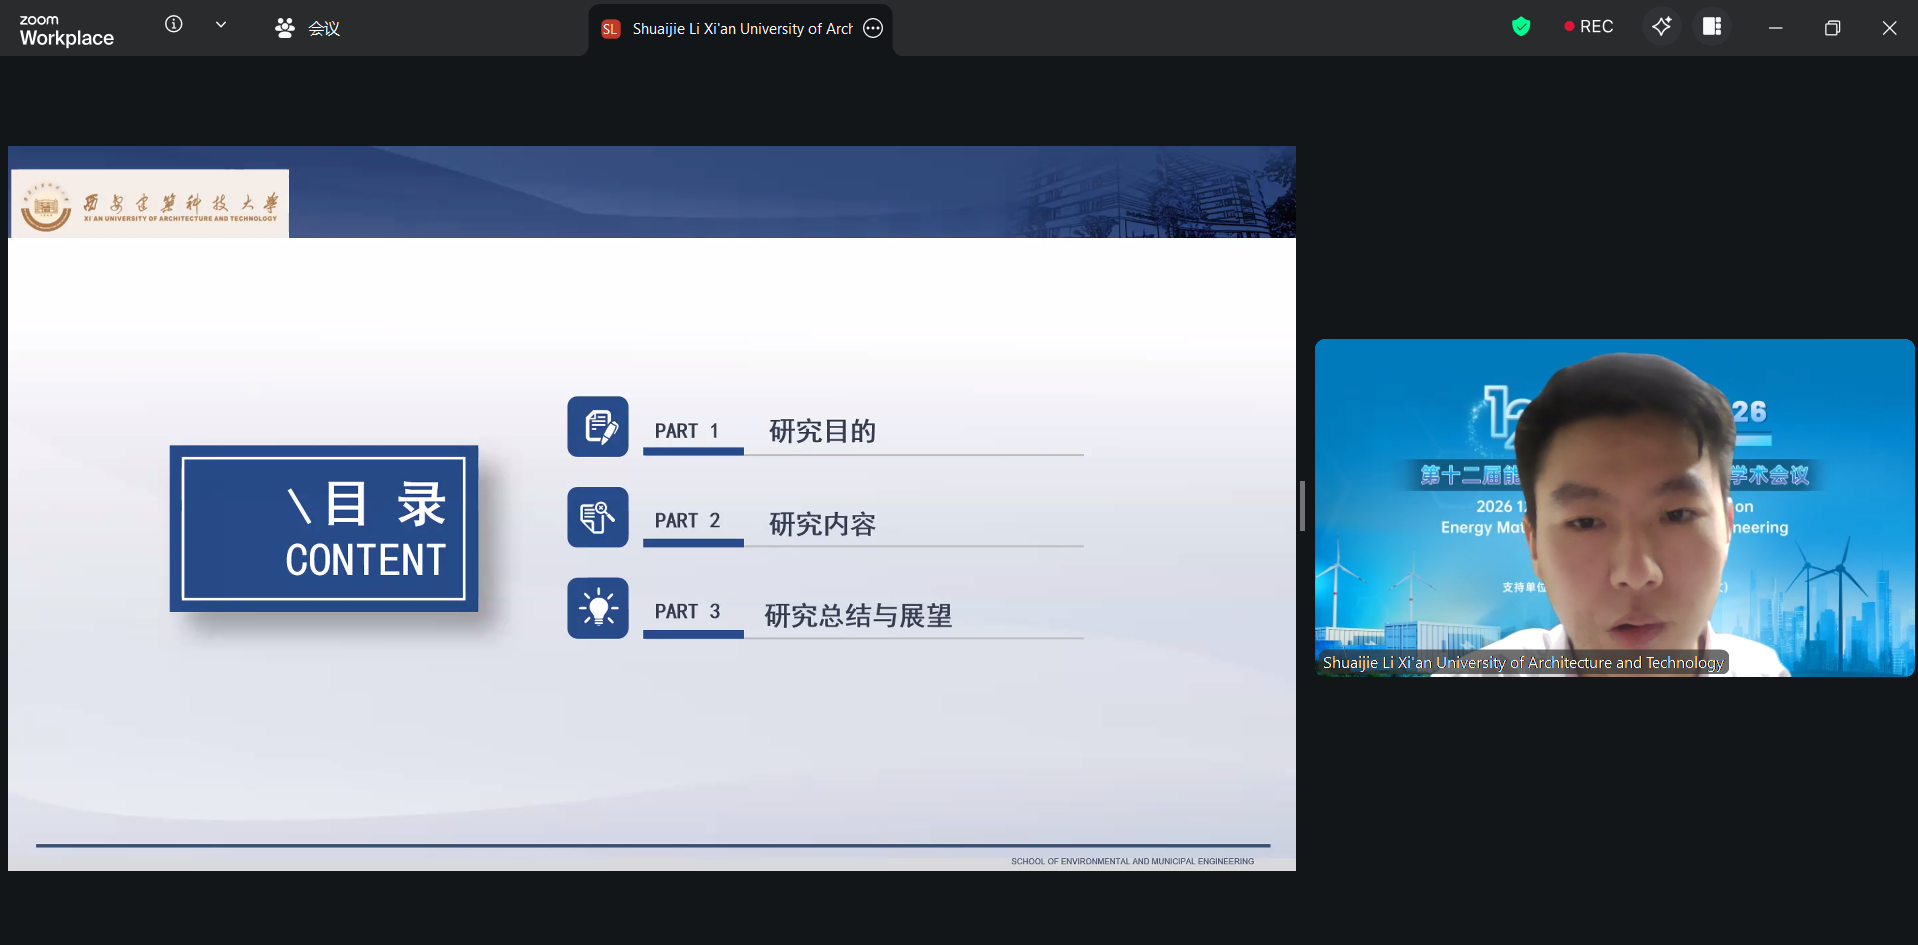This screenshot has width=1918, height=945.
Task: Click the green encryption shield icon
Action: click(x=1521, y=27)
